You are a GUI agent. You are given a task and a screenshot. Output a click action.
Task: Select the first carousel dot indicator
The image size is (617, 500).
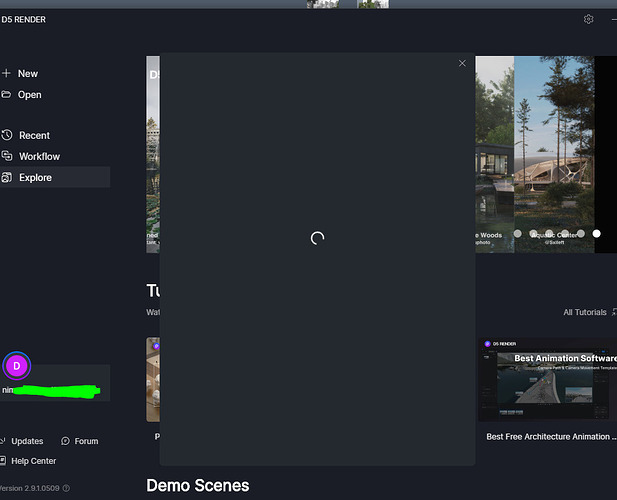click(518, 234)
